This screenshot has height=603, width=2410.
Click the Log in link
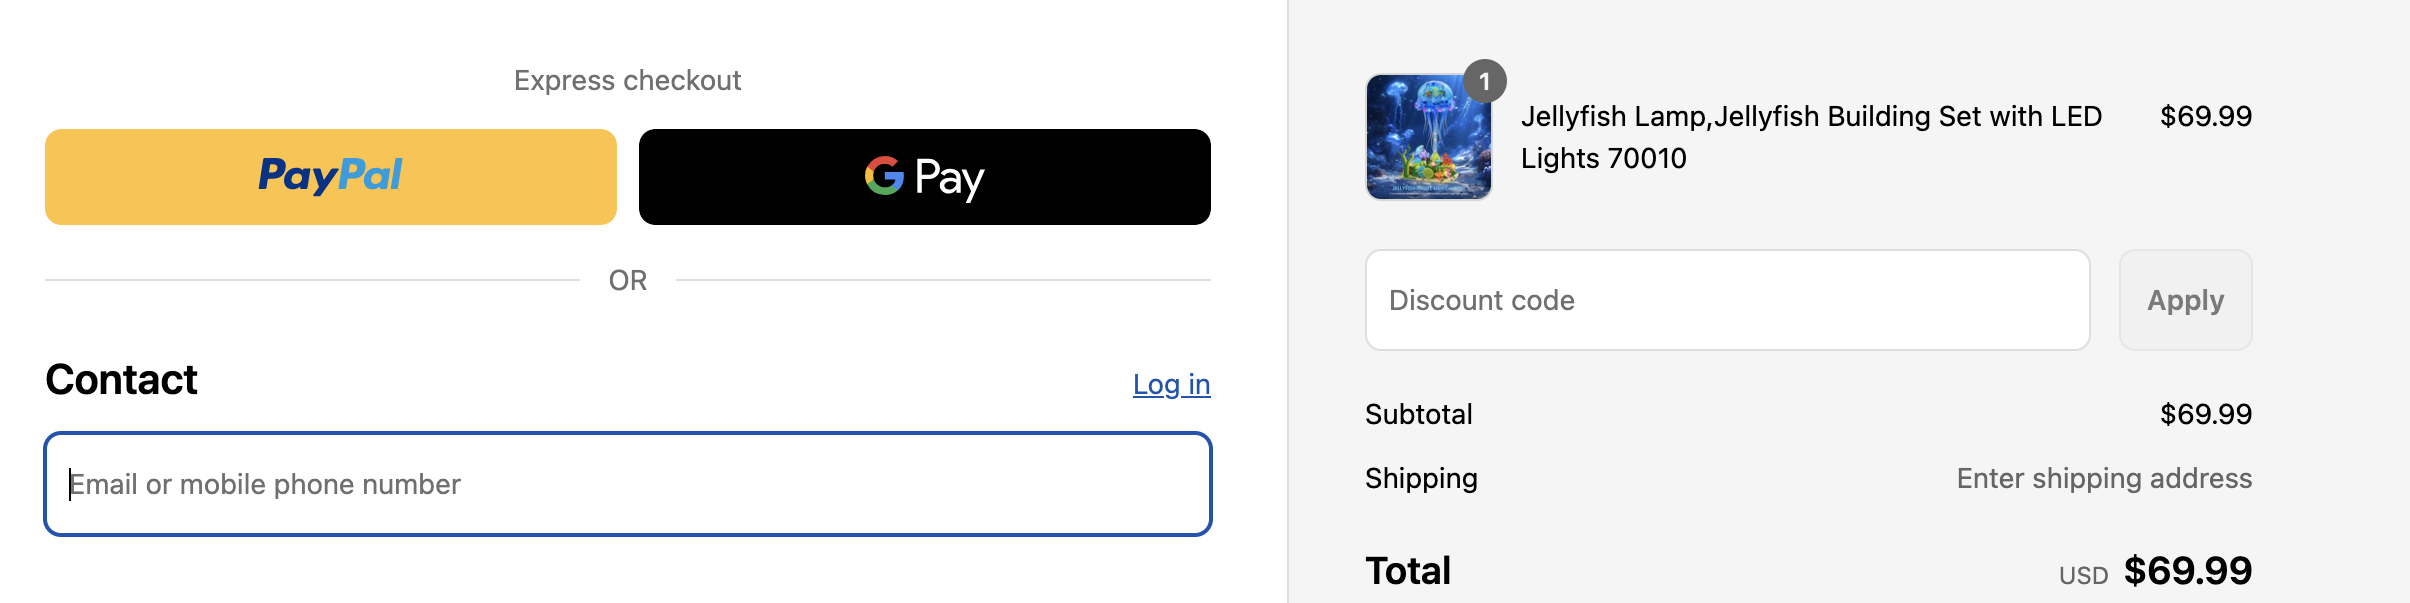tap(1171, 385)
